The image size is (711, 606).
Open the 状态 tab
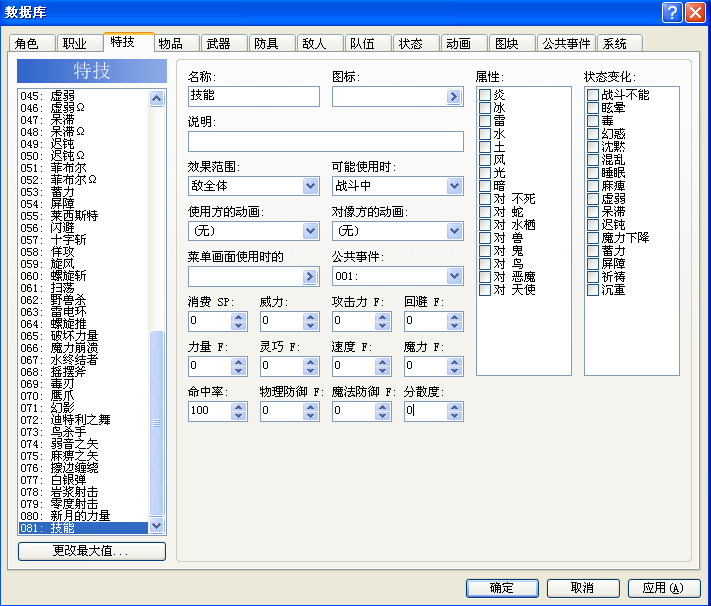point(416,44)
